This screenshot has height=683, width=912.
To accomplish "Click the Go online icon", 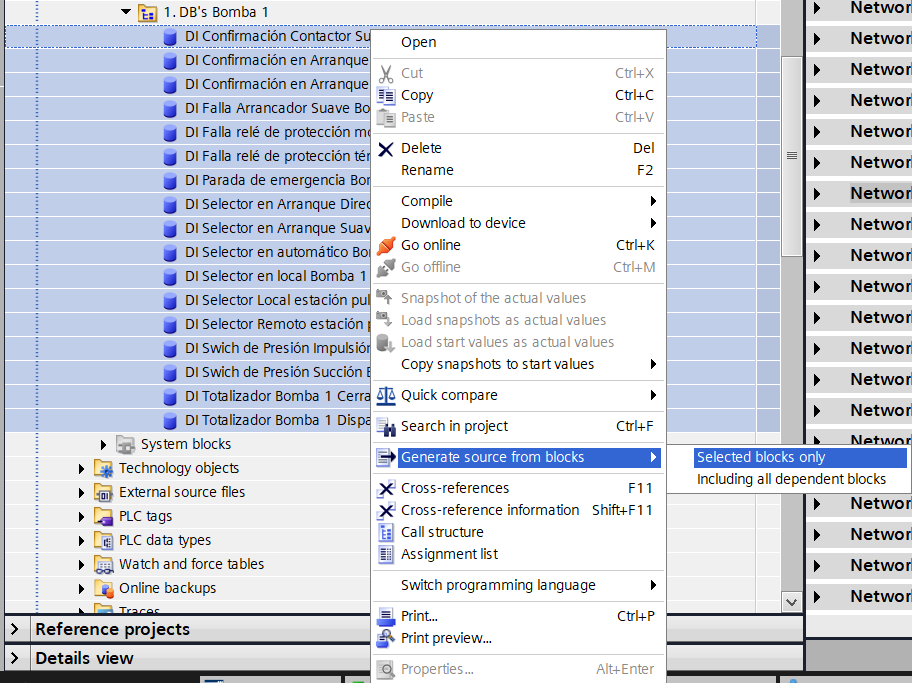I will pyautogui.click(x=386, y=246).
